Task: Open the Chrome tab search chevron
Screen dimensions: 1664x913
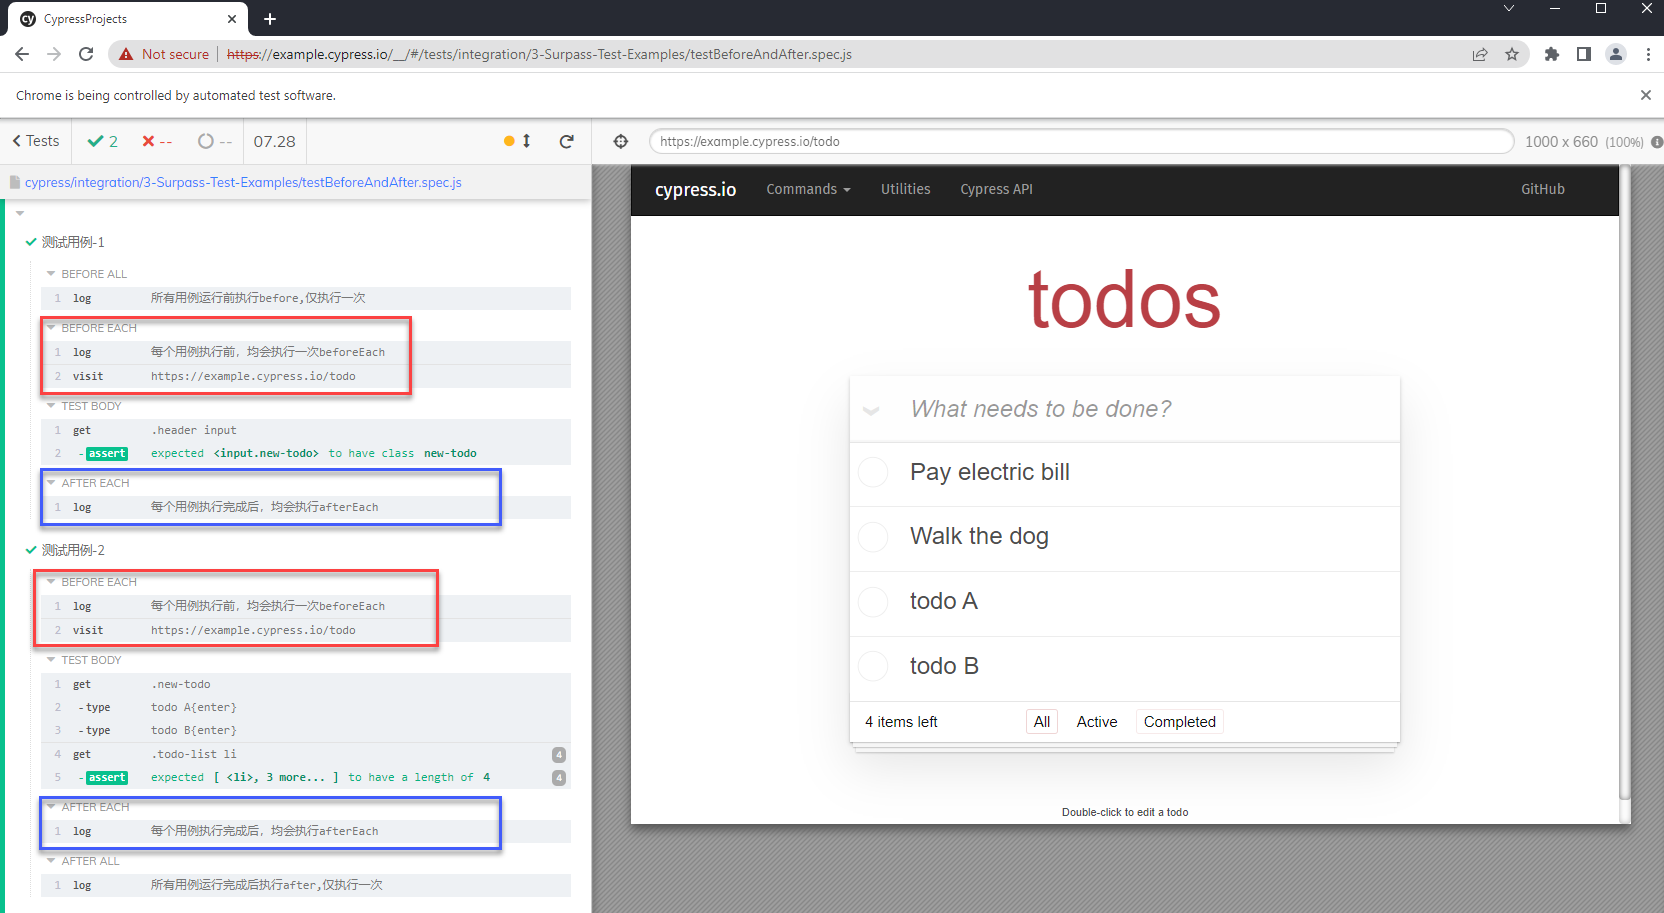Action: [x=1509, y=9]
